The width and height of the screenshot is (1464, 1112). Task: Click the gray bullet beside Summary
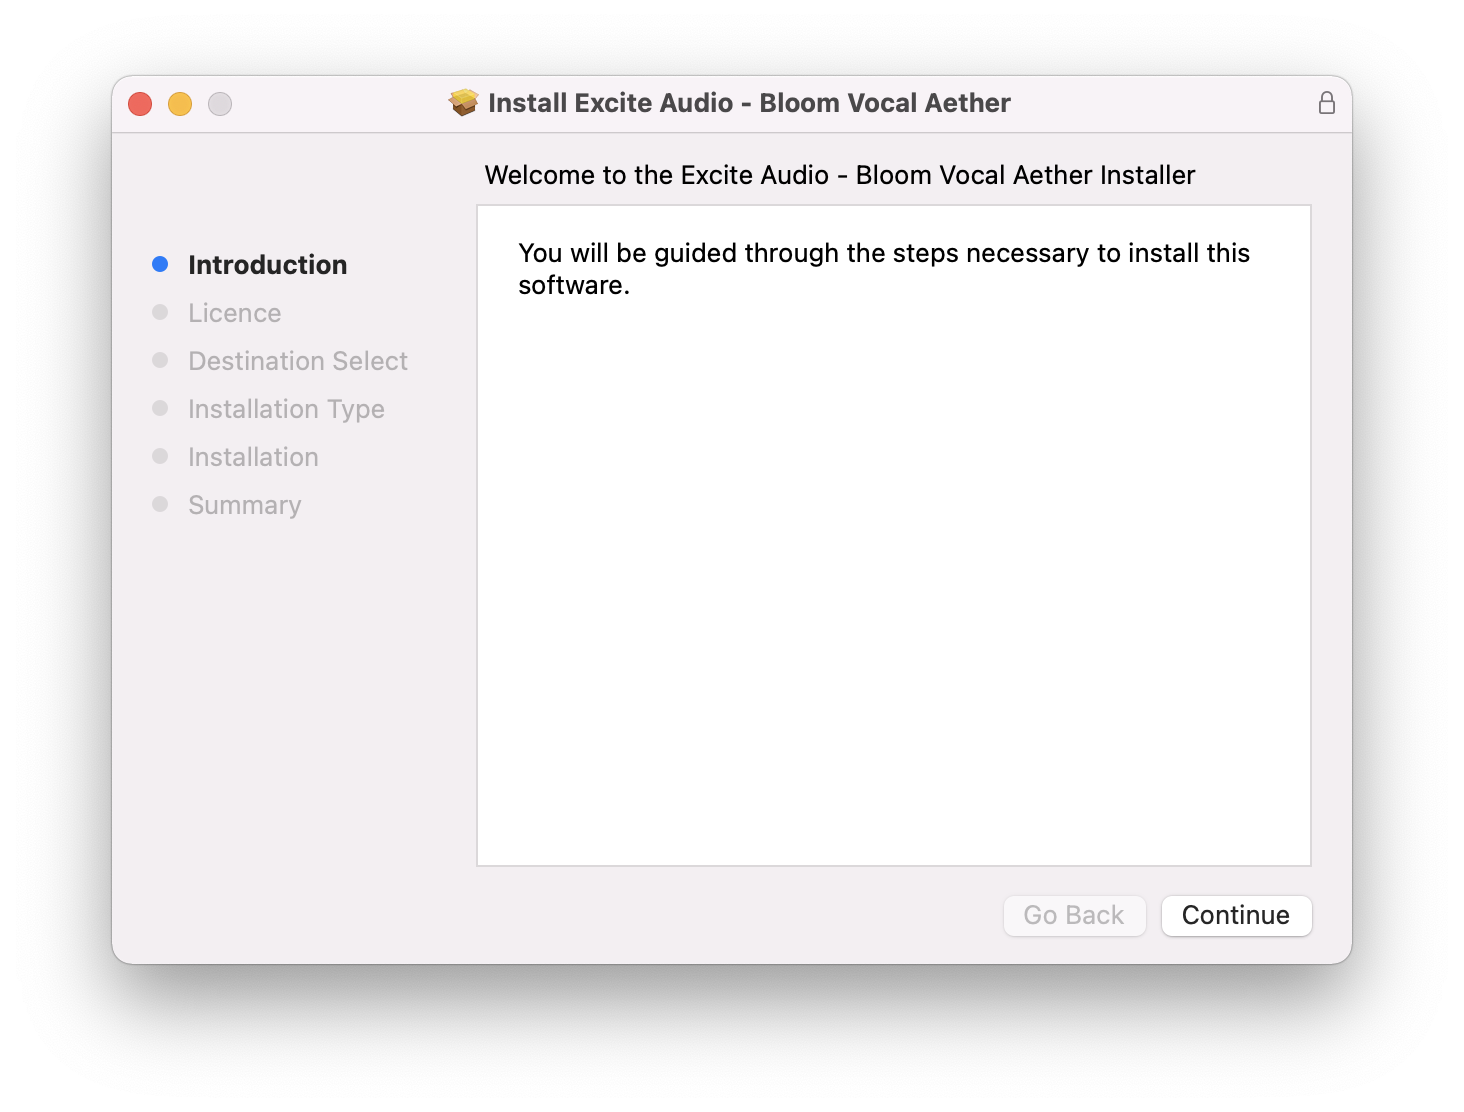pos(160,504)
